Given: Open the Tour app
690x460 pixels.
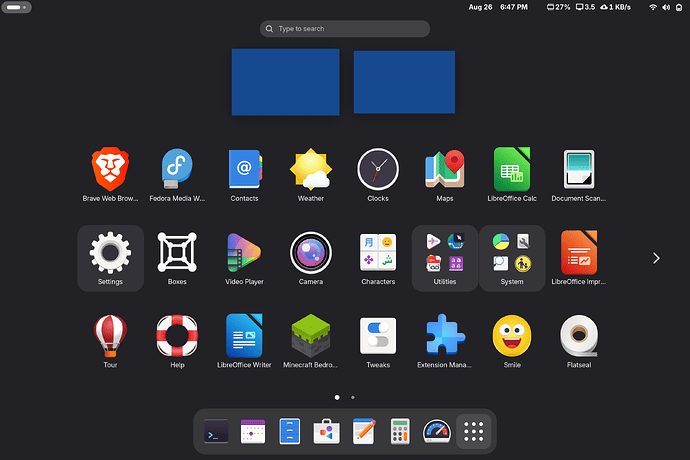Looking at the screenshot, I should (x=110, y=342).
